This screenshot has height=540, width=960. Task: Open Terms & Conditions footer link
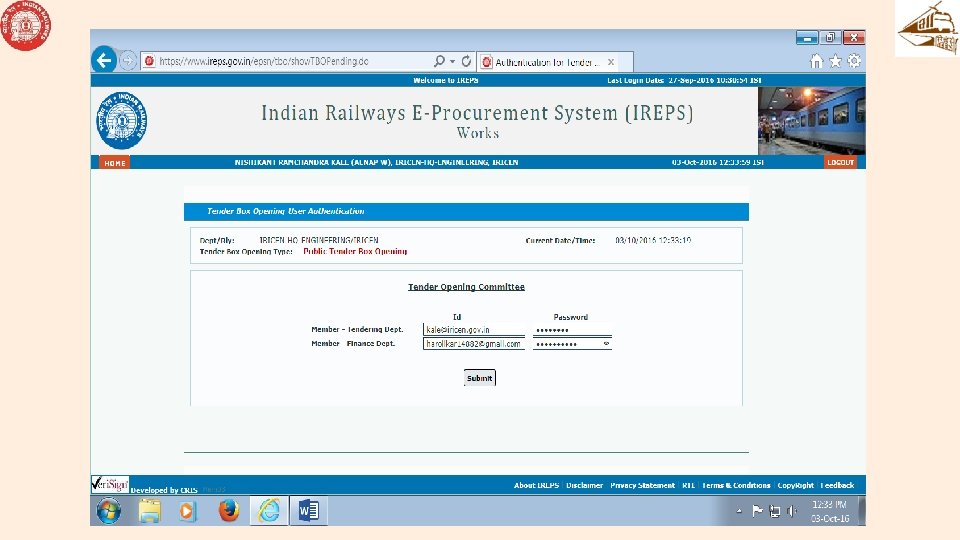736,485
